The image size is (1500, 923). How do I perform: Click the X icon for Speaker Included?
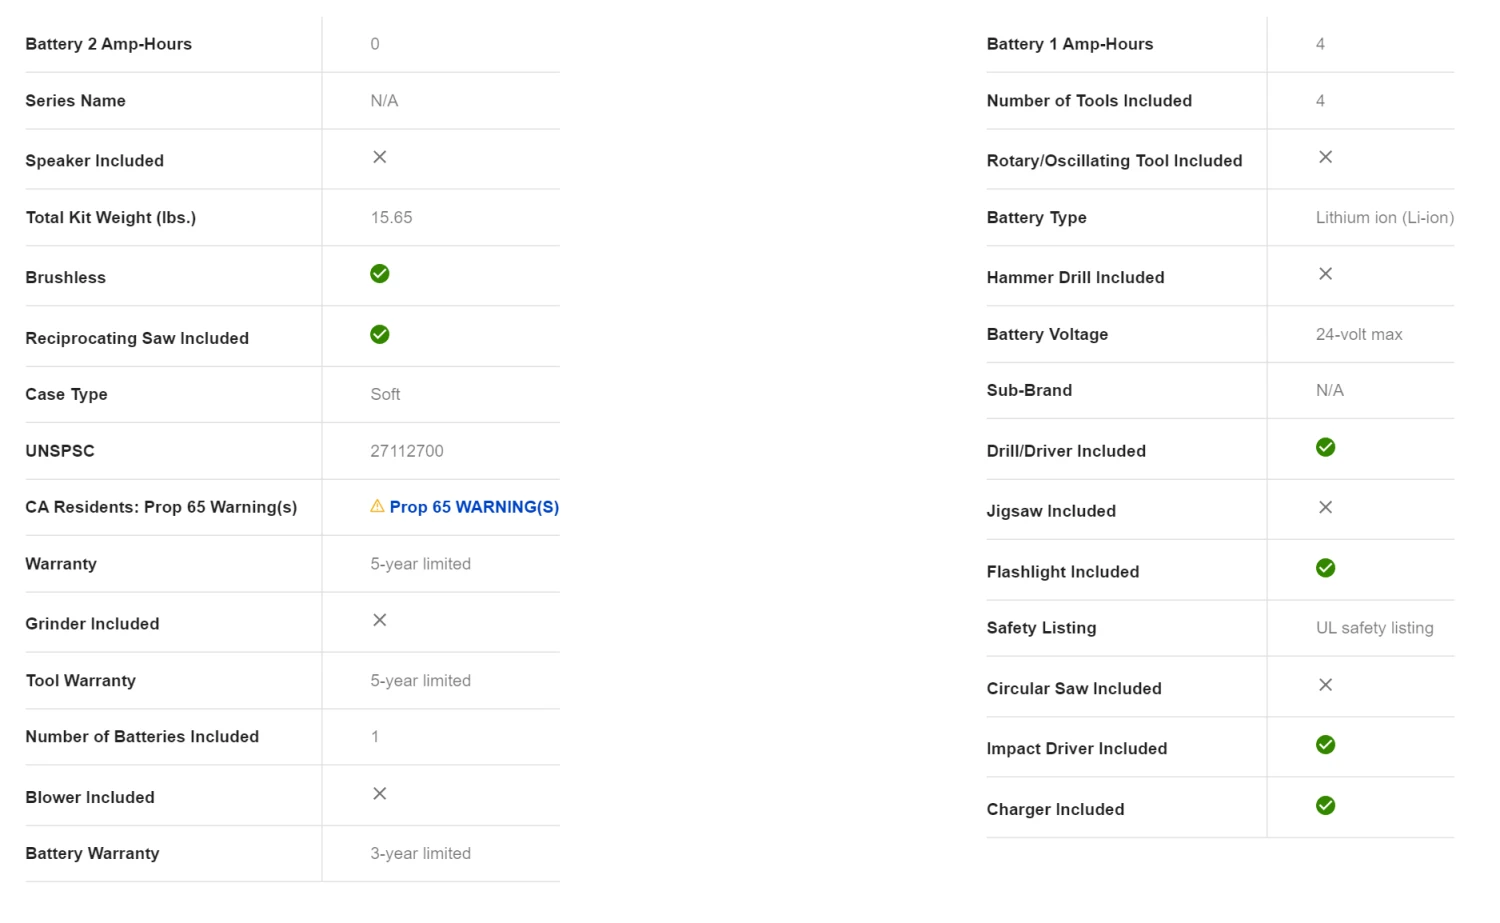click(380, 157)
